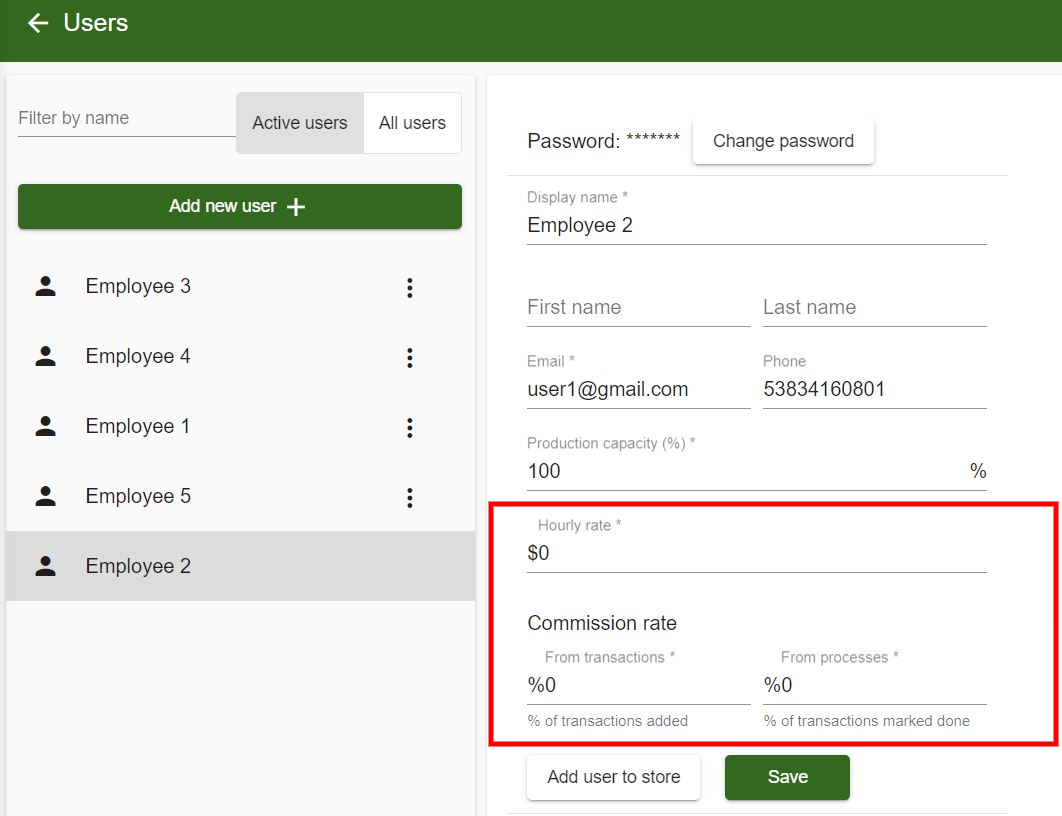Edit the From processes commission field
Image resolution: width=1062 pixels, height=816 pixels.
[x=874, y=685]
